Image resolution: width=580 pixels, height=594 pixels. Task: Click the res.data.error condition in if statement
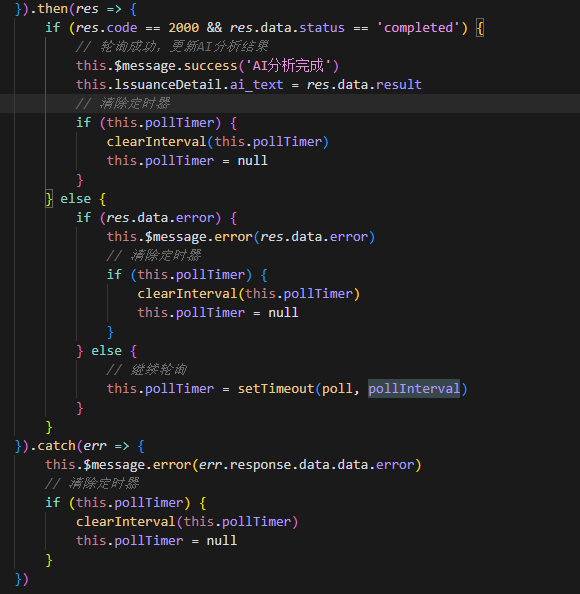tap(160, 218)
